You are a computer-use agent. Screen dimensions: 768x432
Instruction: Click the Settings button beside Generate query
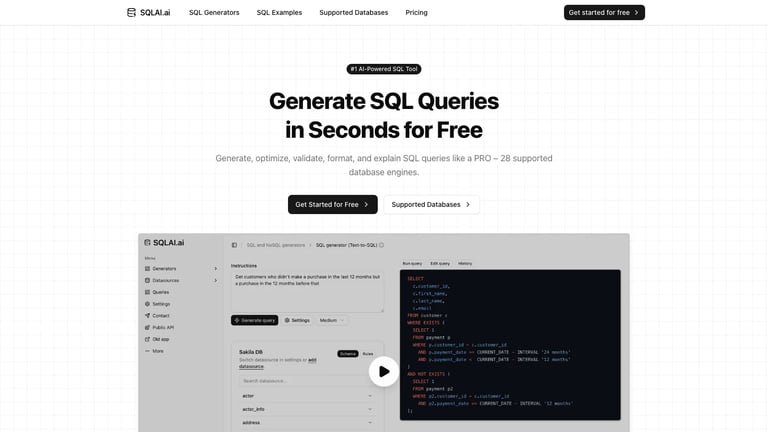click(x=297, y=320)
